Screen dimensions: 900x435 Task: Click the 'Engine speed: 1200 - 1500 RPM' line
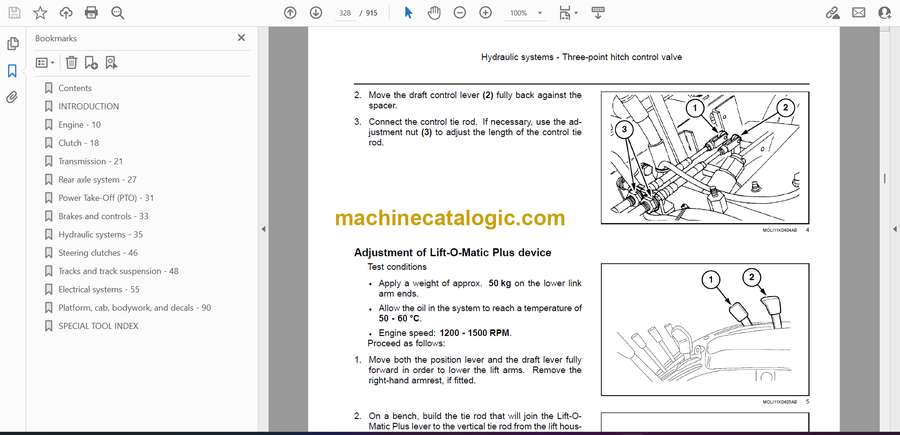click(x=445, y=333)
